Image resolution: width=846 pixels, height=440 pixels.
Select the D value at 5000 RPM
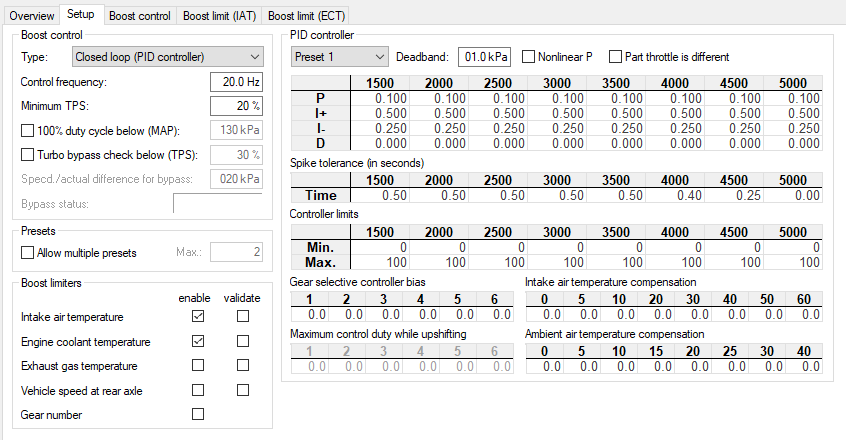coord(793,143)
